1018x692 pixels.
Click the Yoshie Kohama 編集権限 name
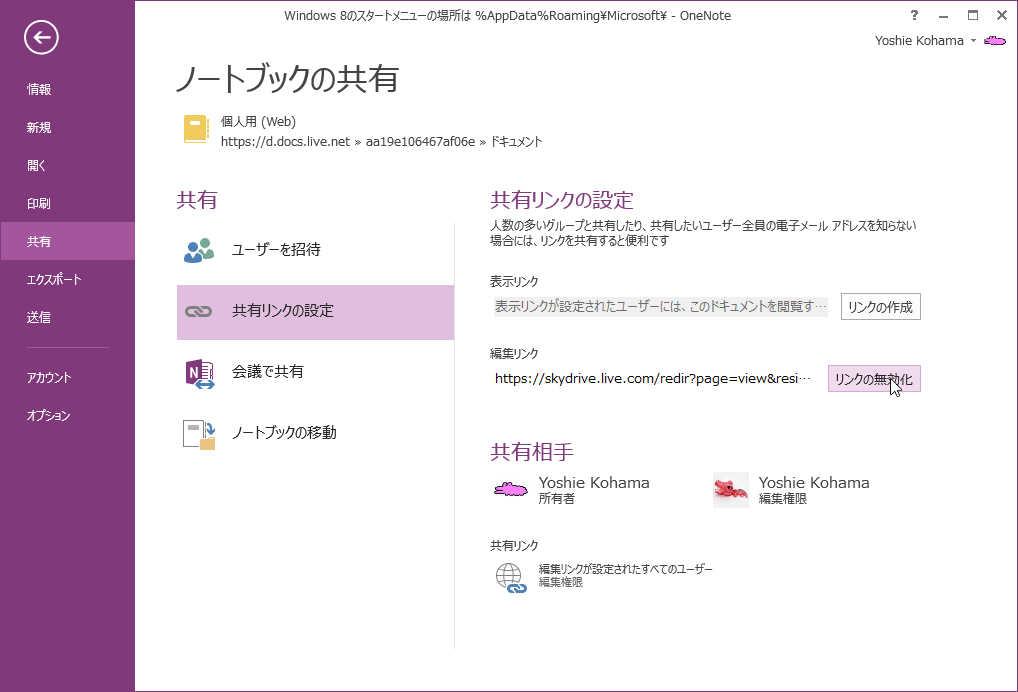point(814,483)
